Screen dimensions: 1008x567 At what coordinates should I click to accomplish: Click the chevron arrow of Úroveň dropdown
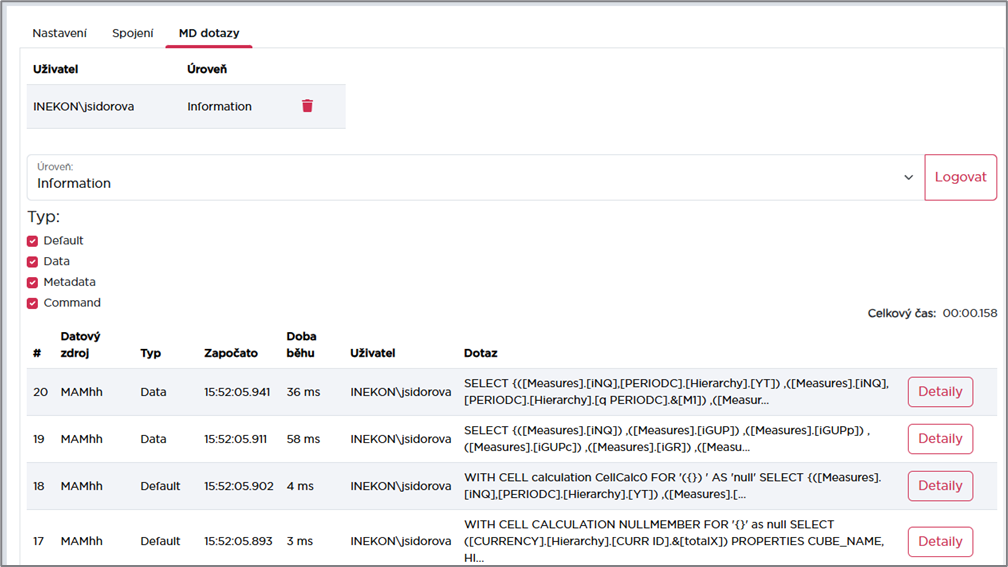coord(908,177)
